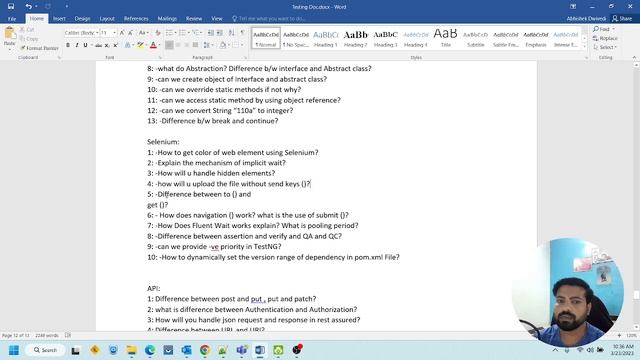Increase font size with Grow Font icon
The width and height of the screenshot is (640, 360).
click(122, 33)
